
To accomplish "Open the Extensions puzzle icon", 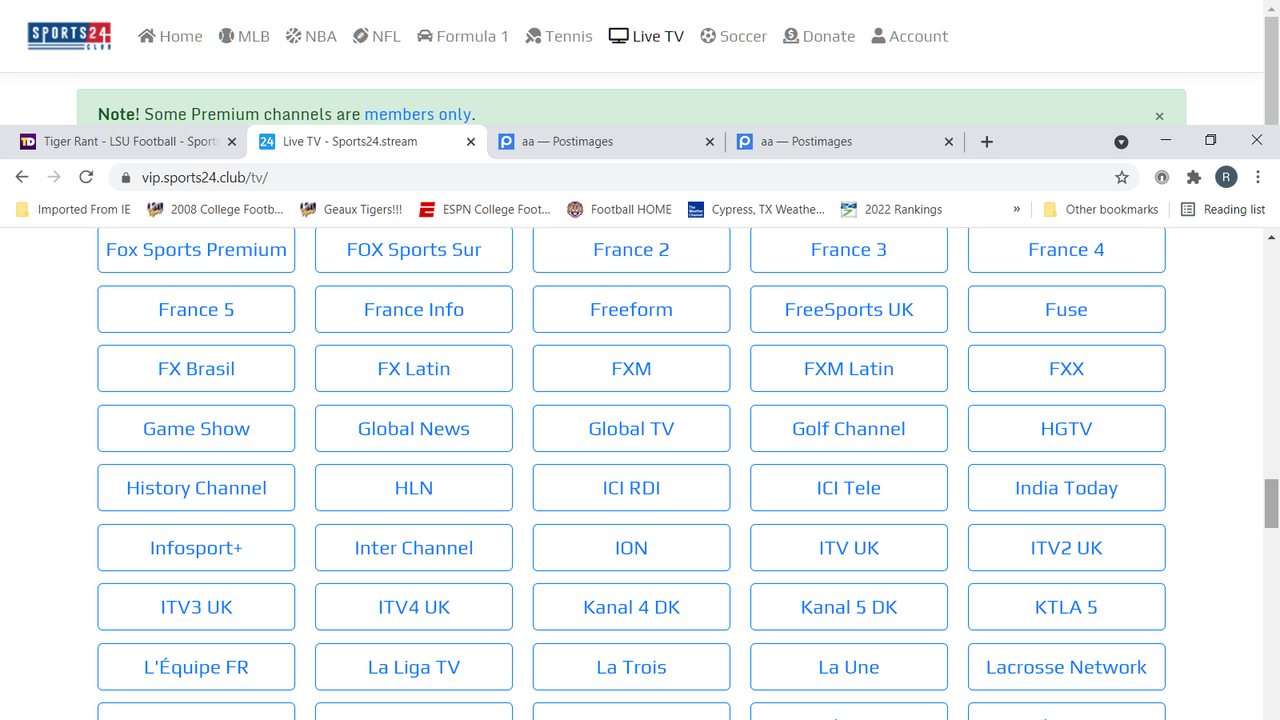I will pos(1194,177).
